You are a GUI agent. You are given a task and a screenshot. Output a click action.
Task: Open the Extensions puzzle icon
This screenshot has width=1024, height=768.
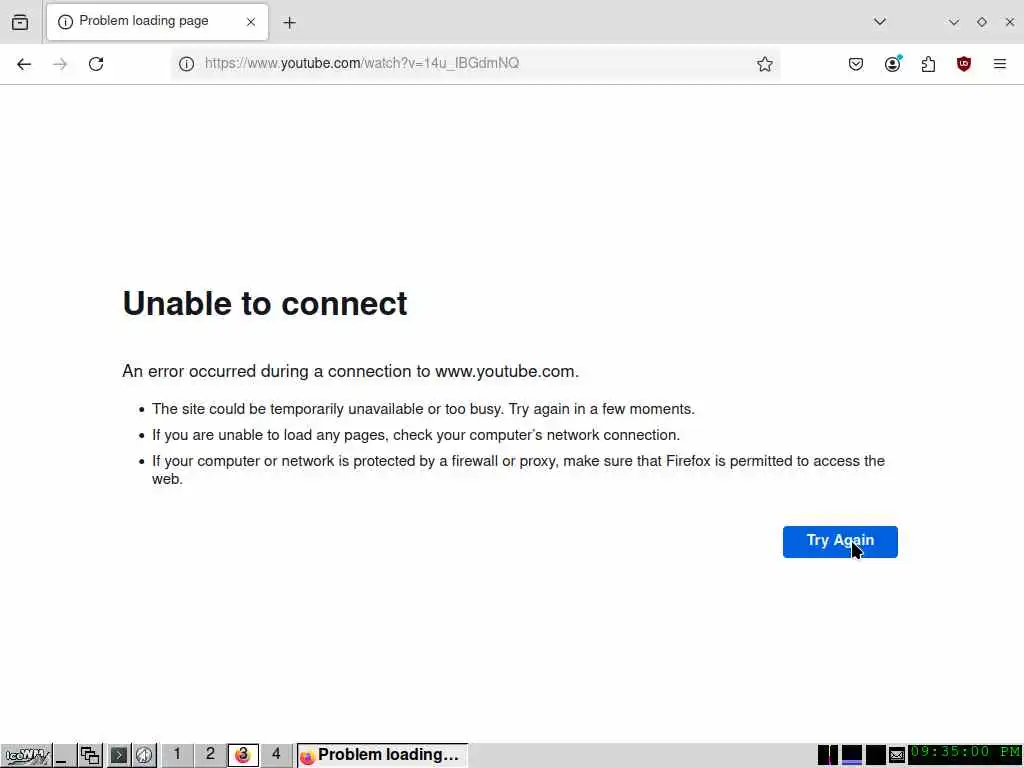click(928, 64)
